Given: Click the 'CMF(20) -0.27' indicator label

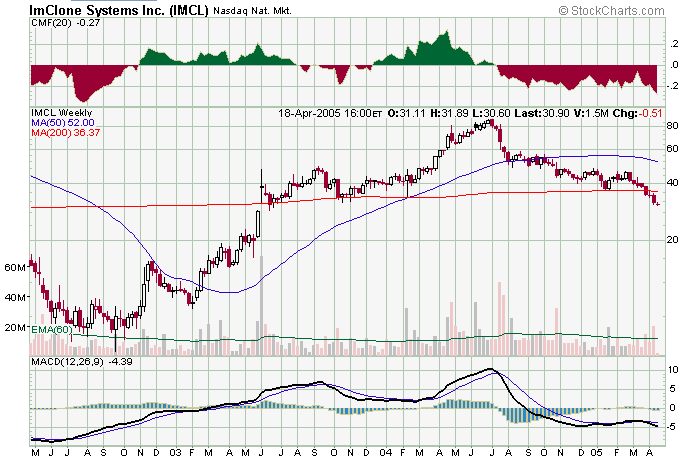Looking at the screenshot, I should tap(65, 23).
